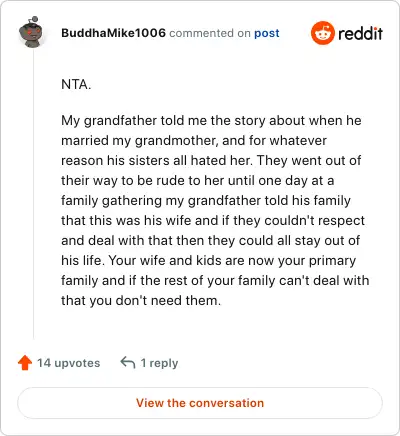Click the line starting "family gathering my grandfather"
This screenshot has height=436, width=400.
click(206, 201)
